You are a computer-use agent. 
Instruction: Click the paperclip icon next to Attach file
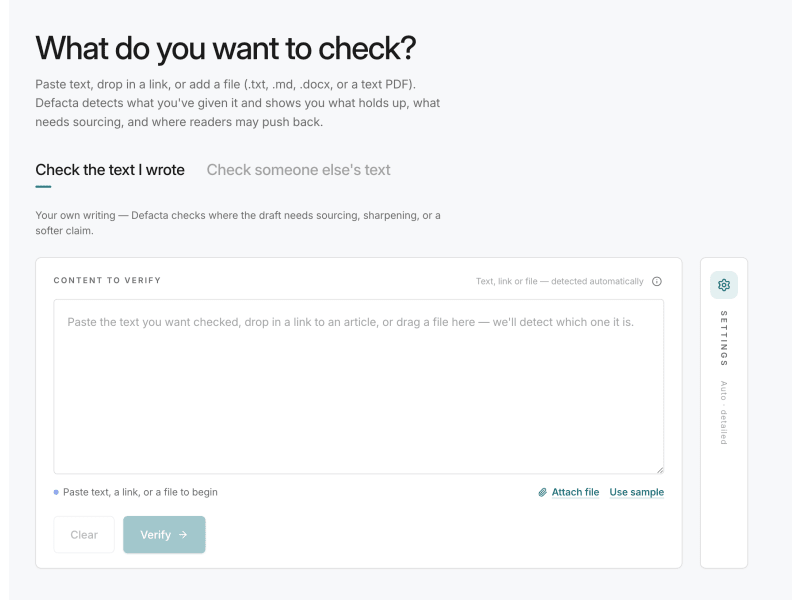(542, 492)
